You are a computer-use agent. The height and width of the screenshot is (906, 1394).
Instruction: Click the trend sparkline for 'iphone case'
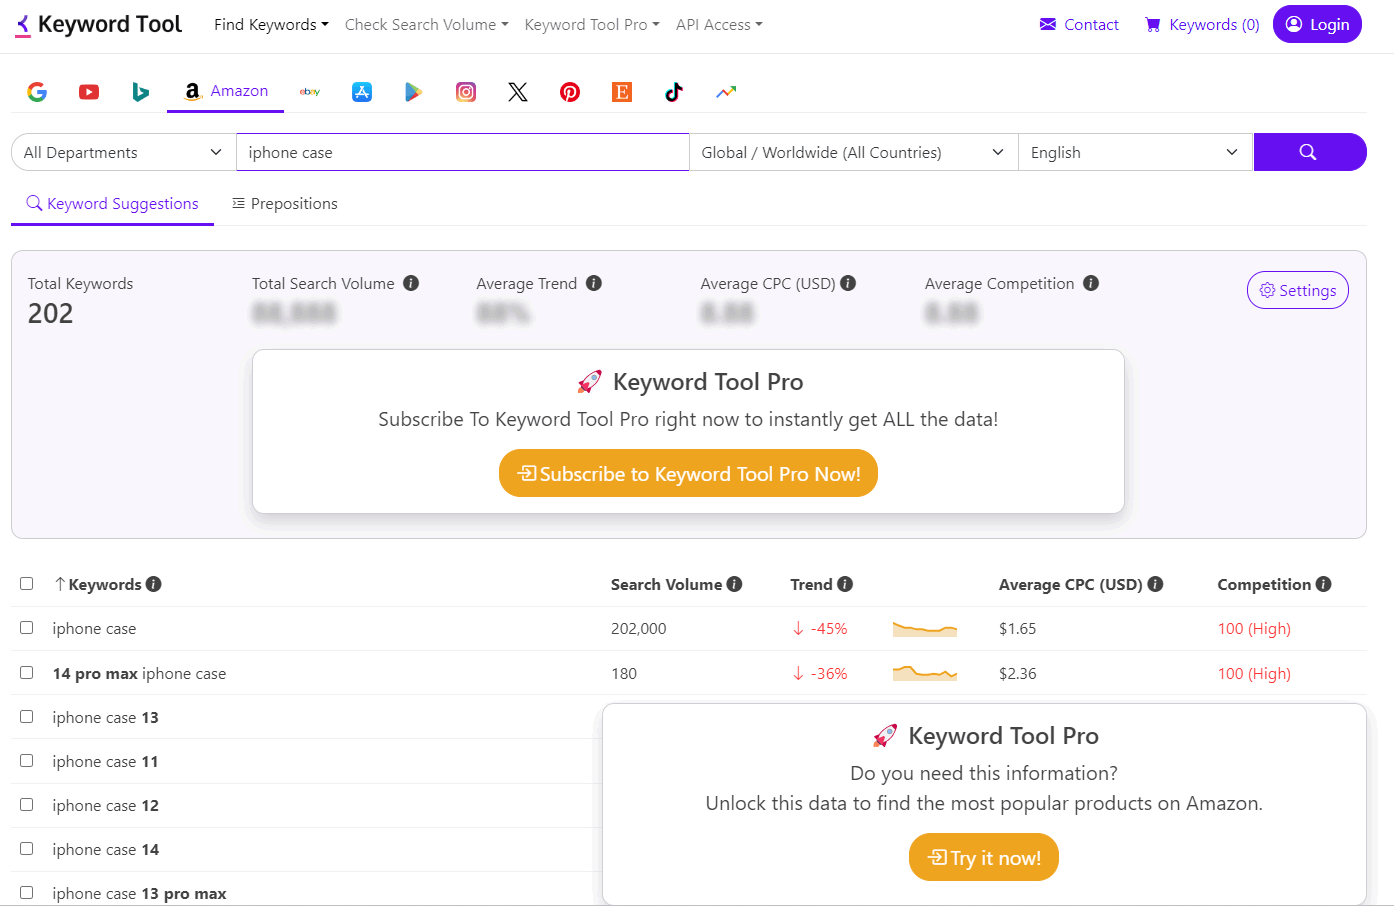point(925,628)
